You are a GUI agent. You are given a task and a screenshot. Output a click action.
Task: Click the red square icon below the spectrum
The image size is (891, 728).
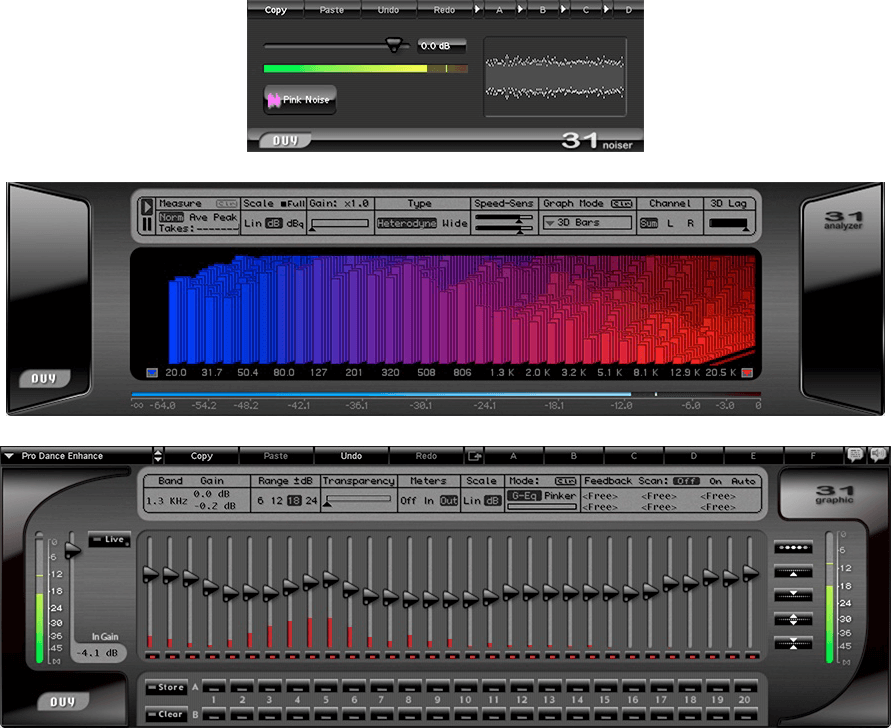pos(746,373)
